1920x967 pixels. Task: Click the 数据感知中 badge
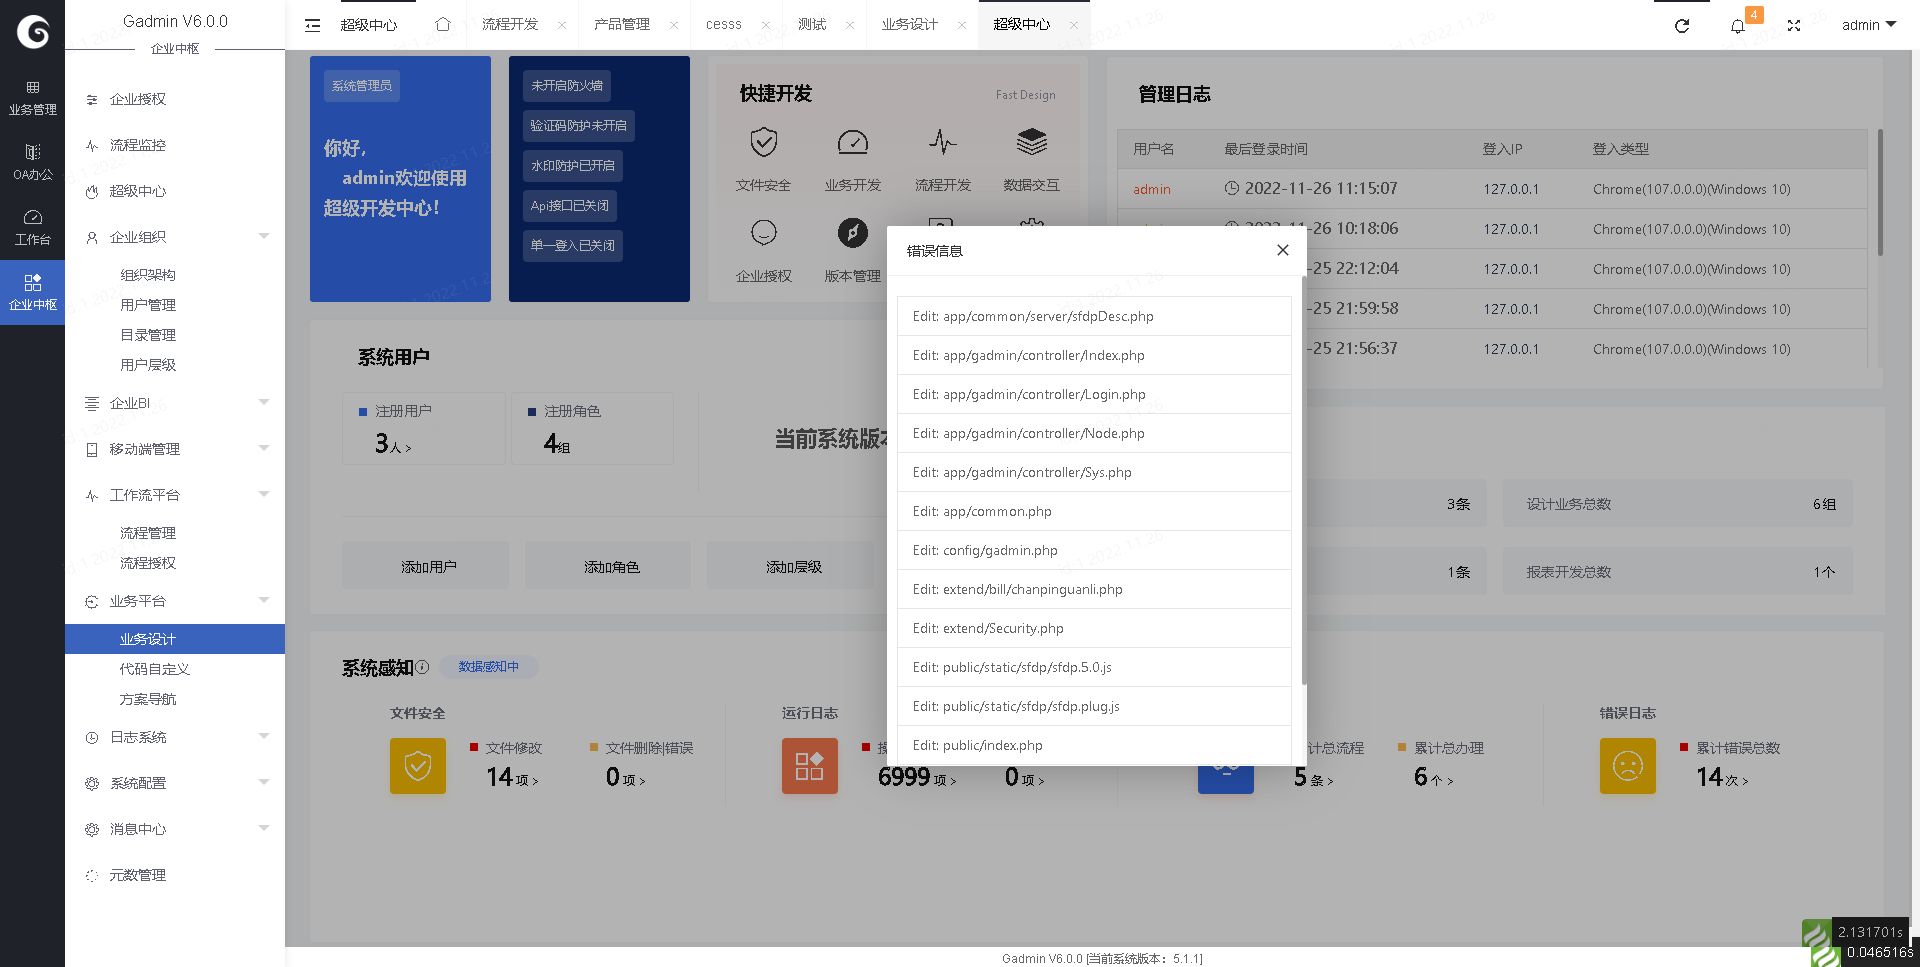pyautogui.click(x=488, y=667)
